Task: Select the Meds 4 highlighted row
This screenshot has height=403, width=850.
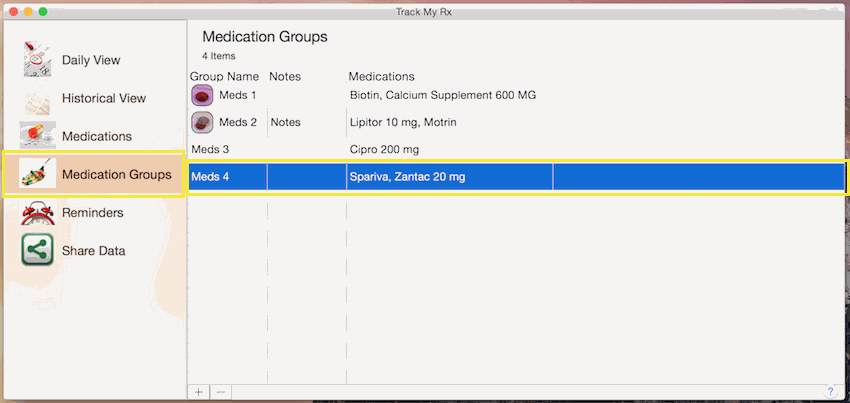Action: coord(517,177)
